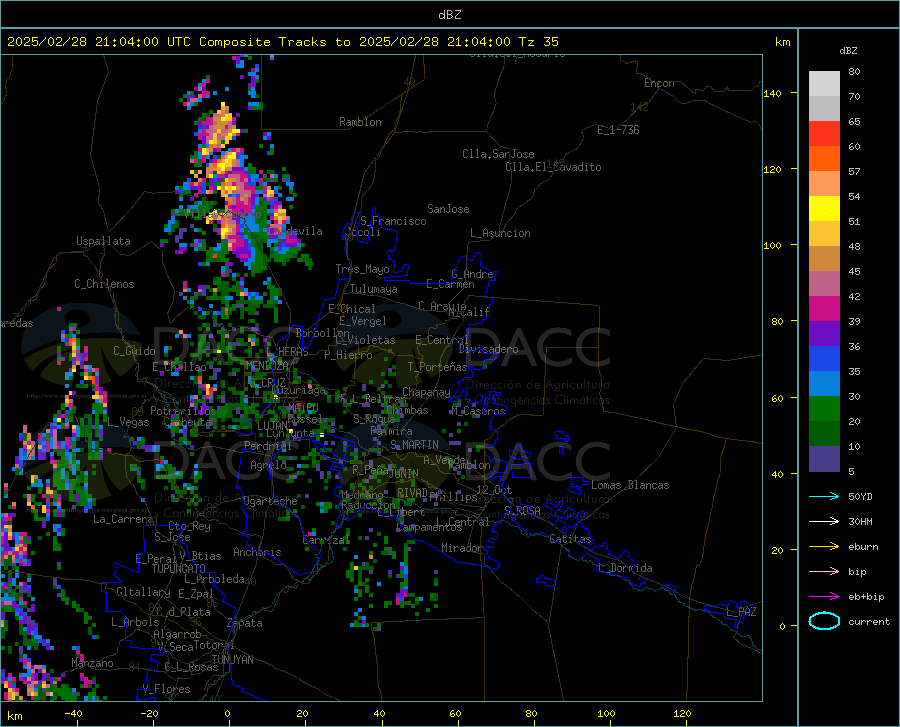The image size is (900, 727).
Task: Click the 'Lomas_Blancas' label on map
Action: [630, 485]
